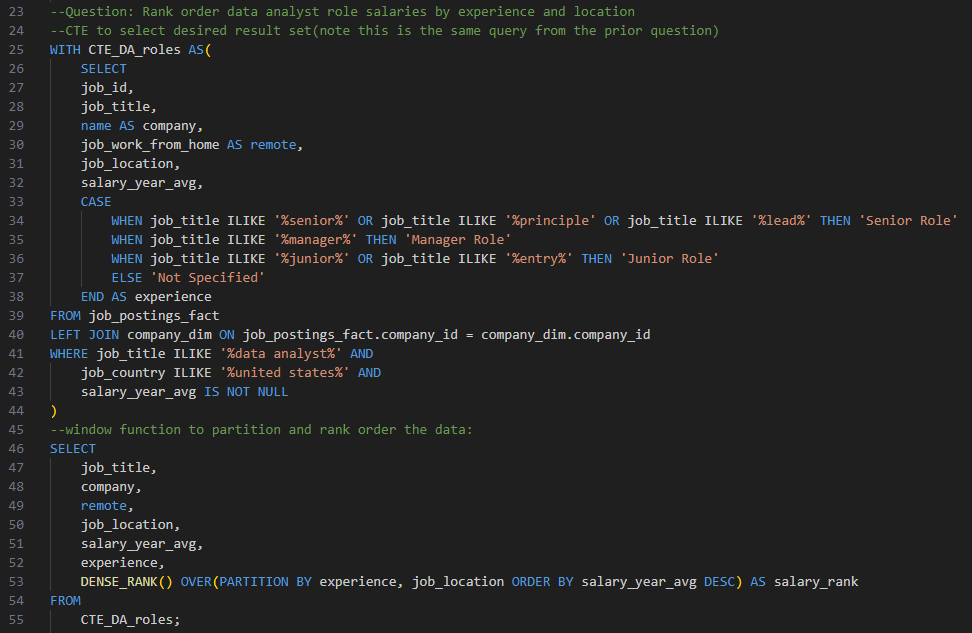Click the comment beginning with --Question
The height and width of the screenshot is (633, 972).
point(342,12)
